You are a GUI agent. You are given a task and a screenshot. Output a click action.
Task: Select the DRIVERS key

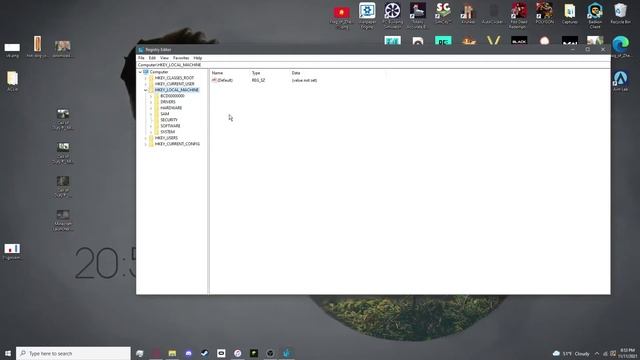168,102
